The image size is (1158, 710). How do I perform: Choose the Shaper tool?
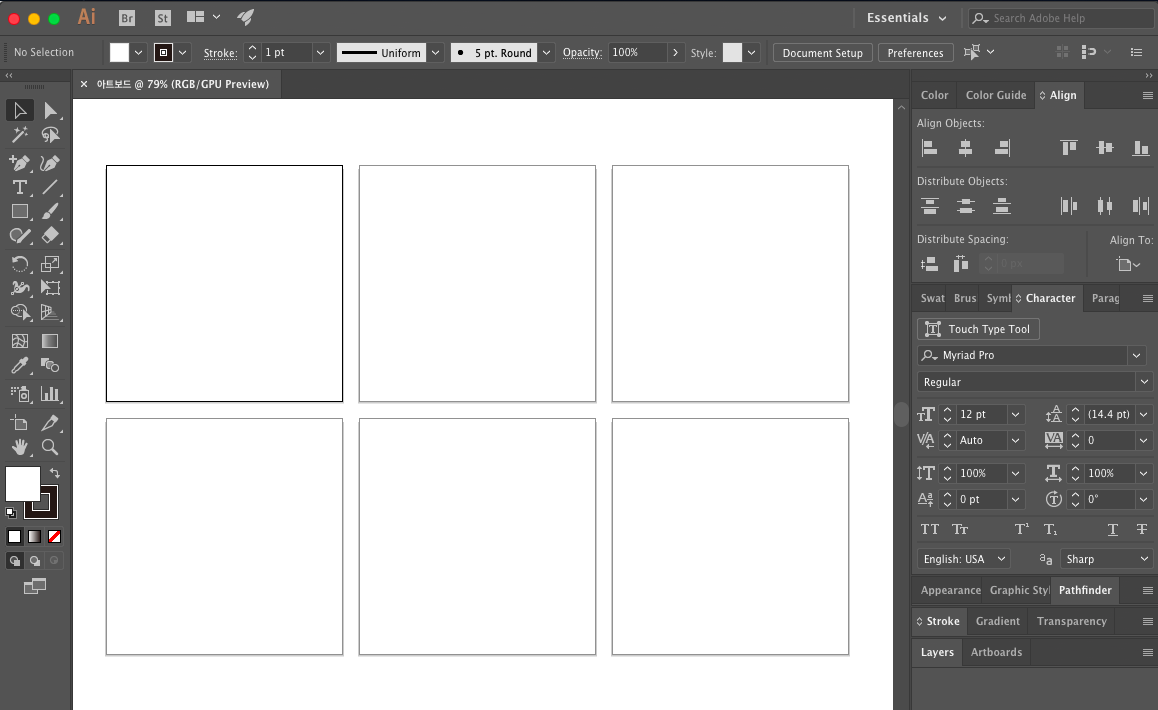20,236
